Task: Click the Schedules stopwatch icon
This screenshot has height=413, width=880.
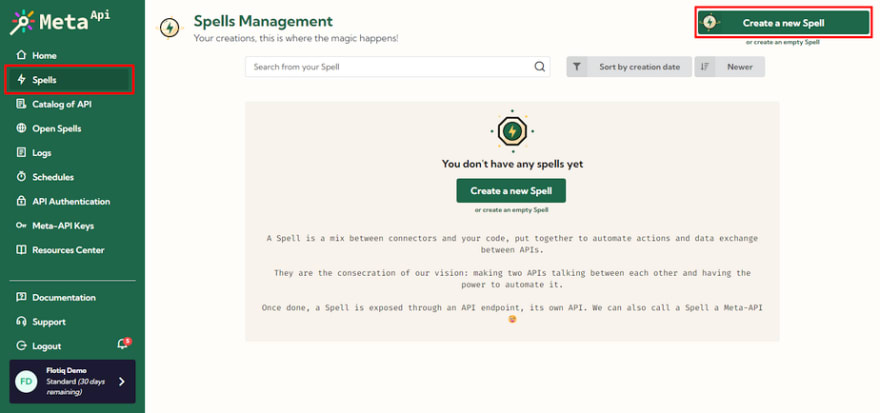Action: (21, 177)
